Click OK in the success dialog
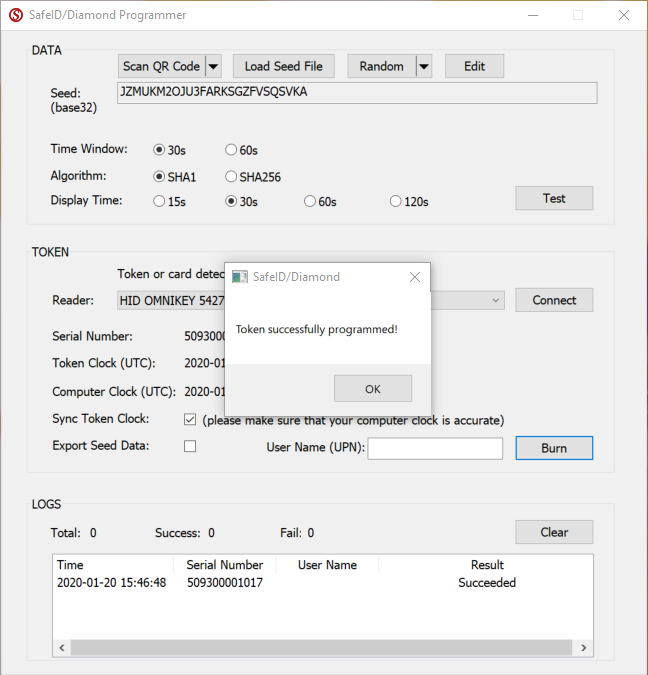Viewport: 648px width, 675px height. tap(372, 388)
